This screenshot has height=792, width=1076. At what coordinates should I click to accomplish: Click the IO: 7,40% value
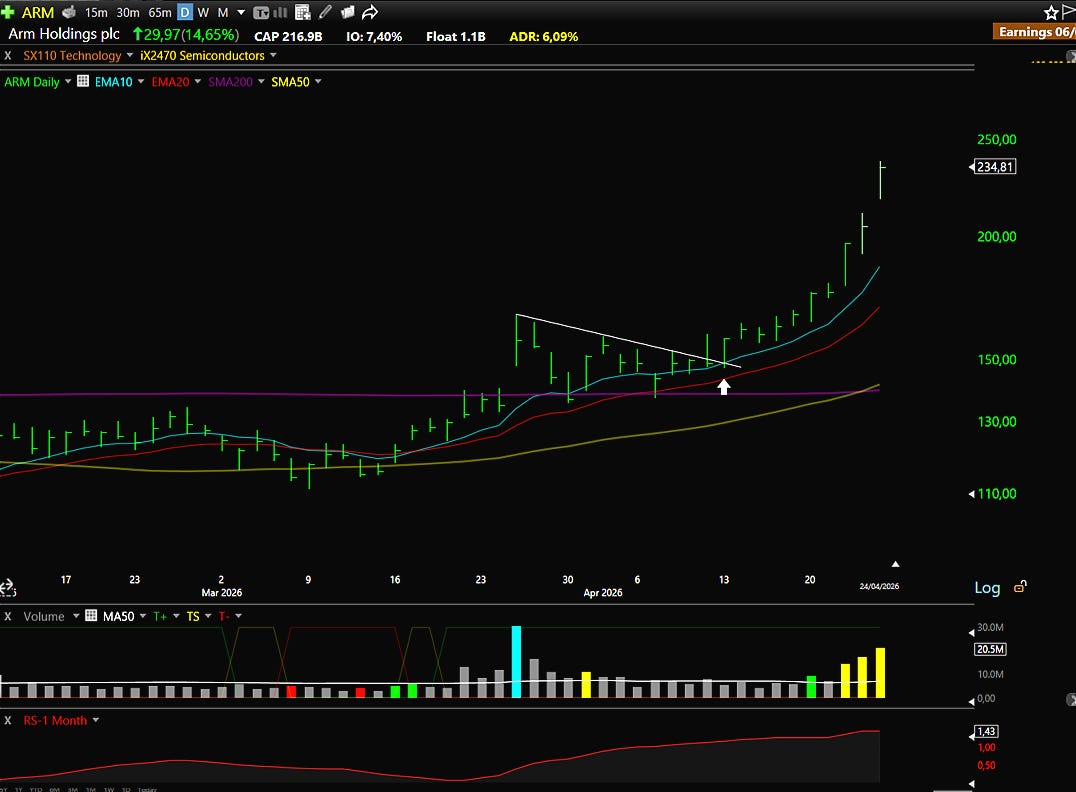pyautogui.click(x=374, y=36)
